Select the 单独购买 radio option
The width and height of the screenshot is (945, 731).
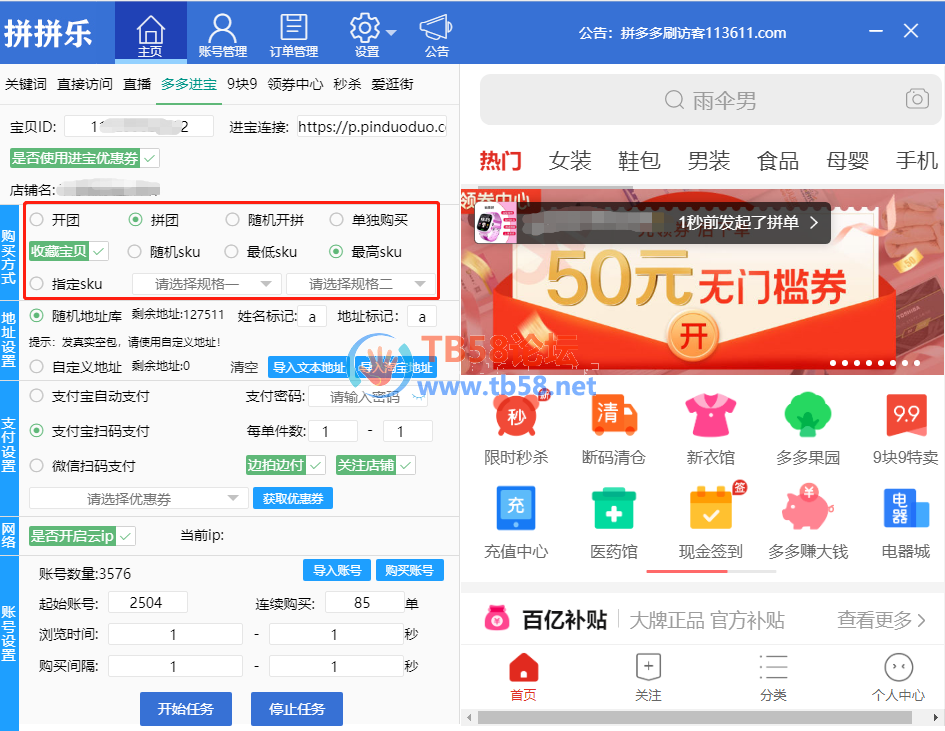[x=336, y=219]
